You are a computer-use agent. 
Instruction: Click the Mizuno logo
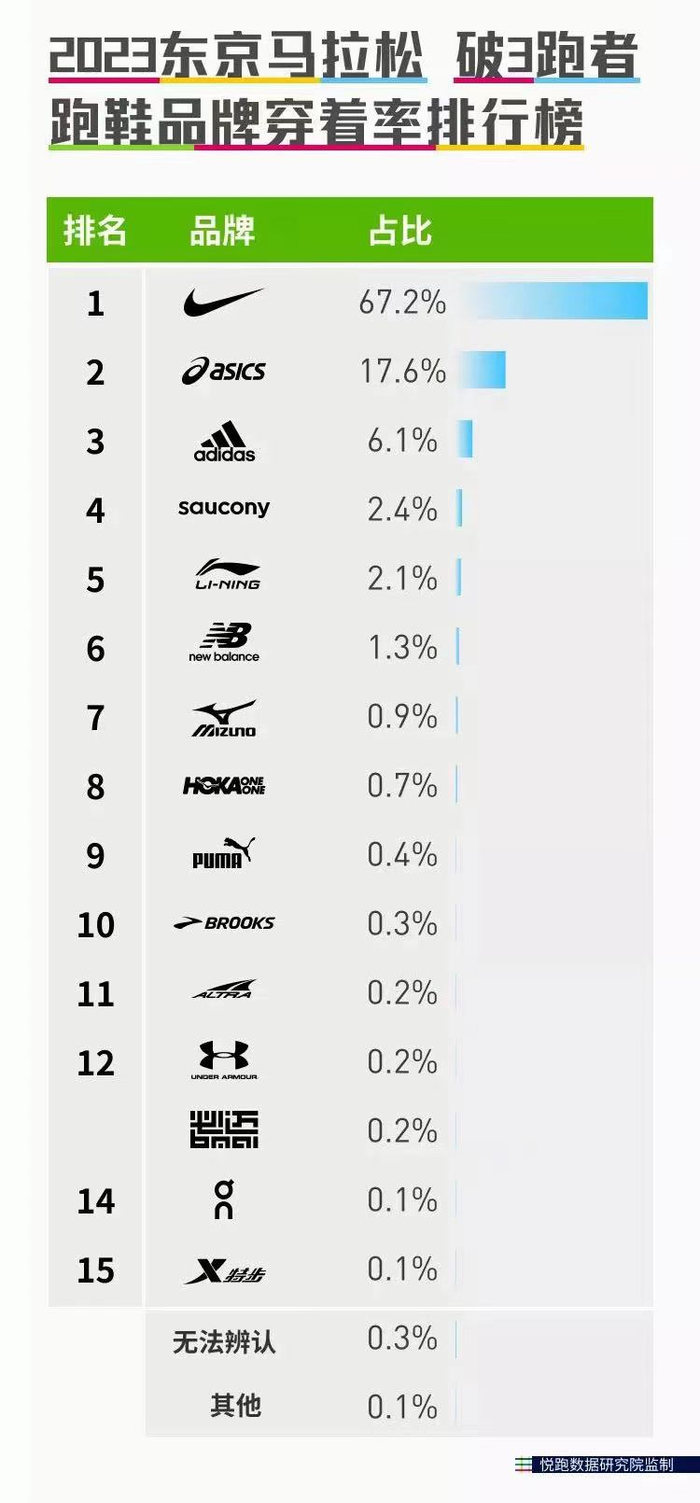(x=224, y=717)
